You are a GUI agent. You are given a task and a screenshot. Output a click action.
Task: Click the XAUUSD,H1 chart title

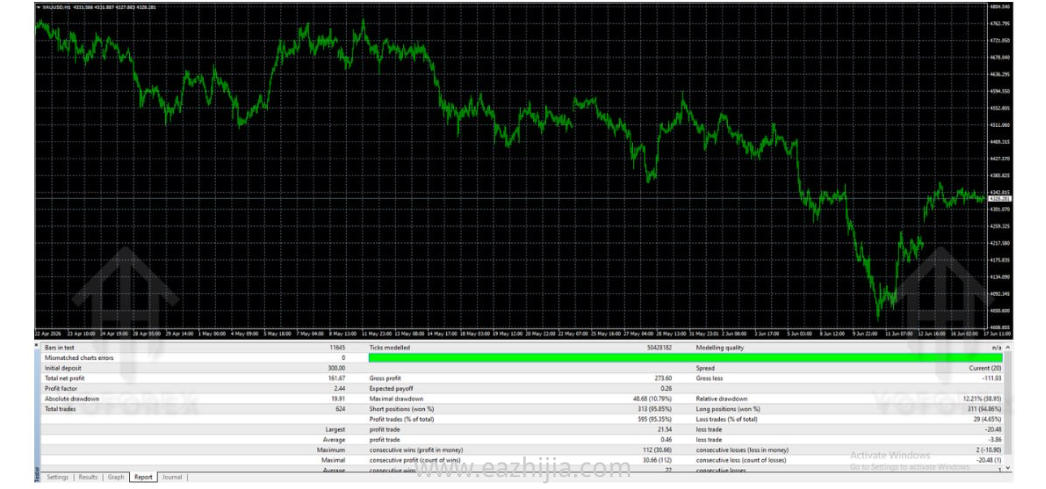pyautogui.click(x=57, y=7)
